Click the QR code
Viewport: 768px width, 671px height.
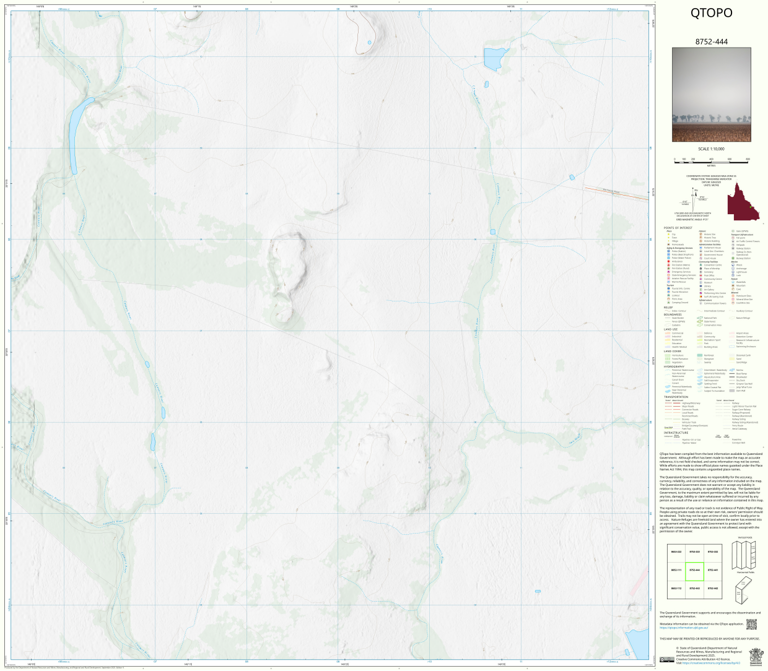pyautogui.click(x=751, y=624)
